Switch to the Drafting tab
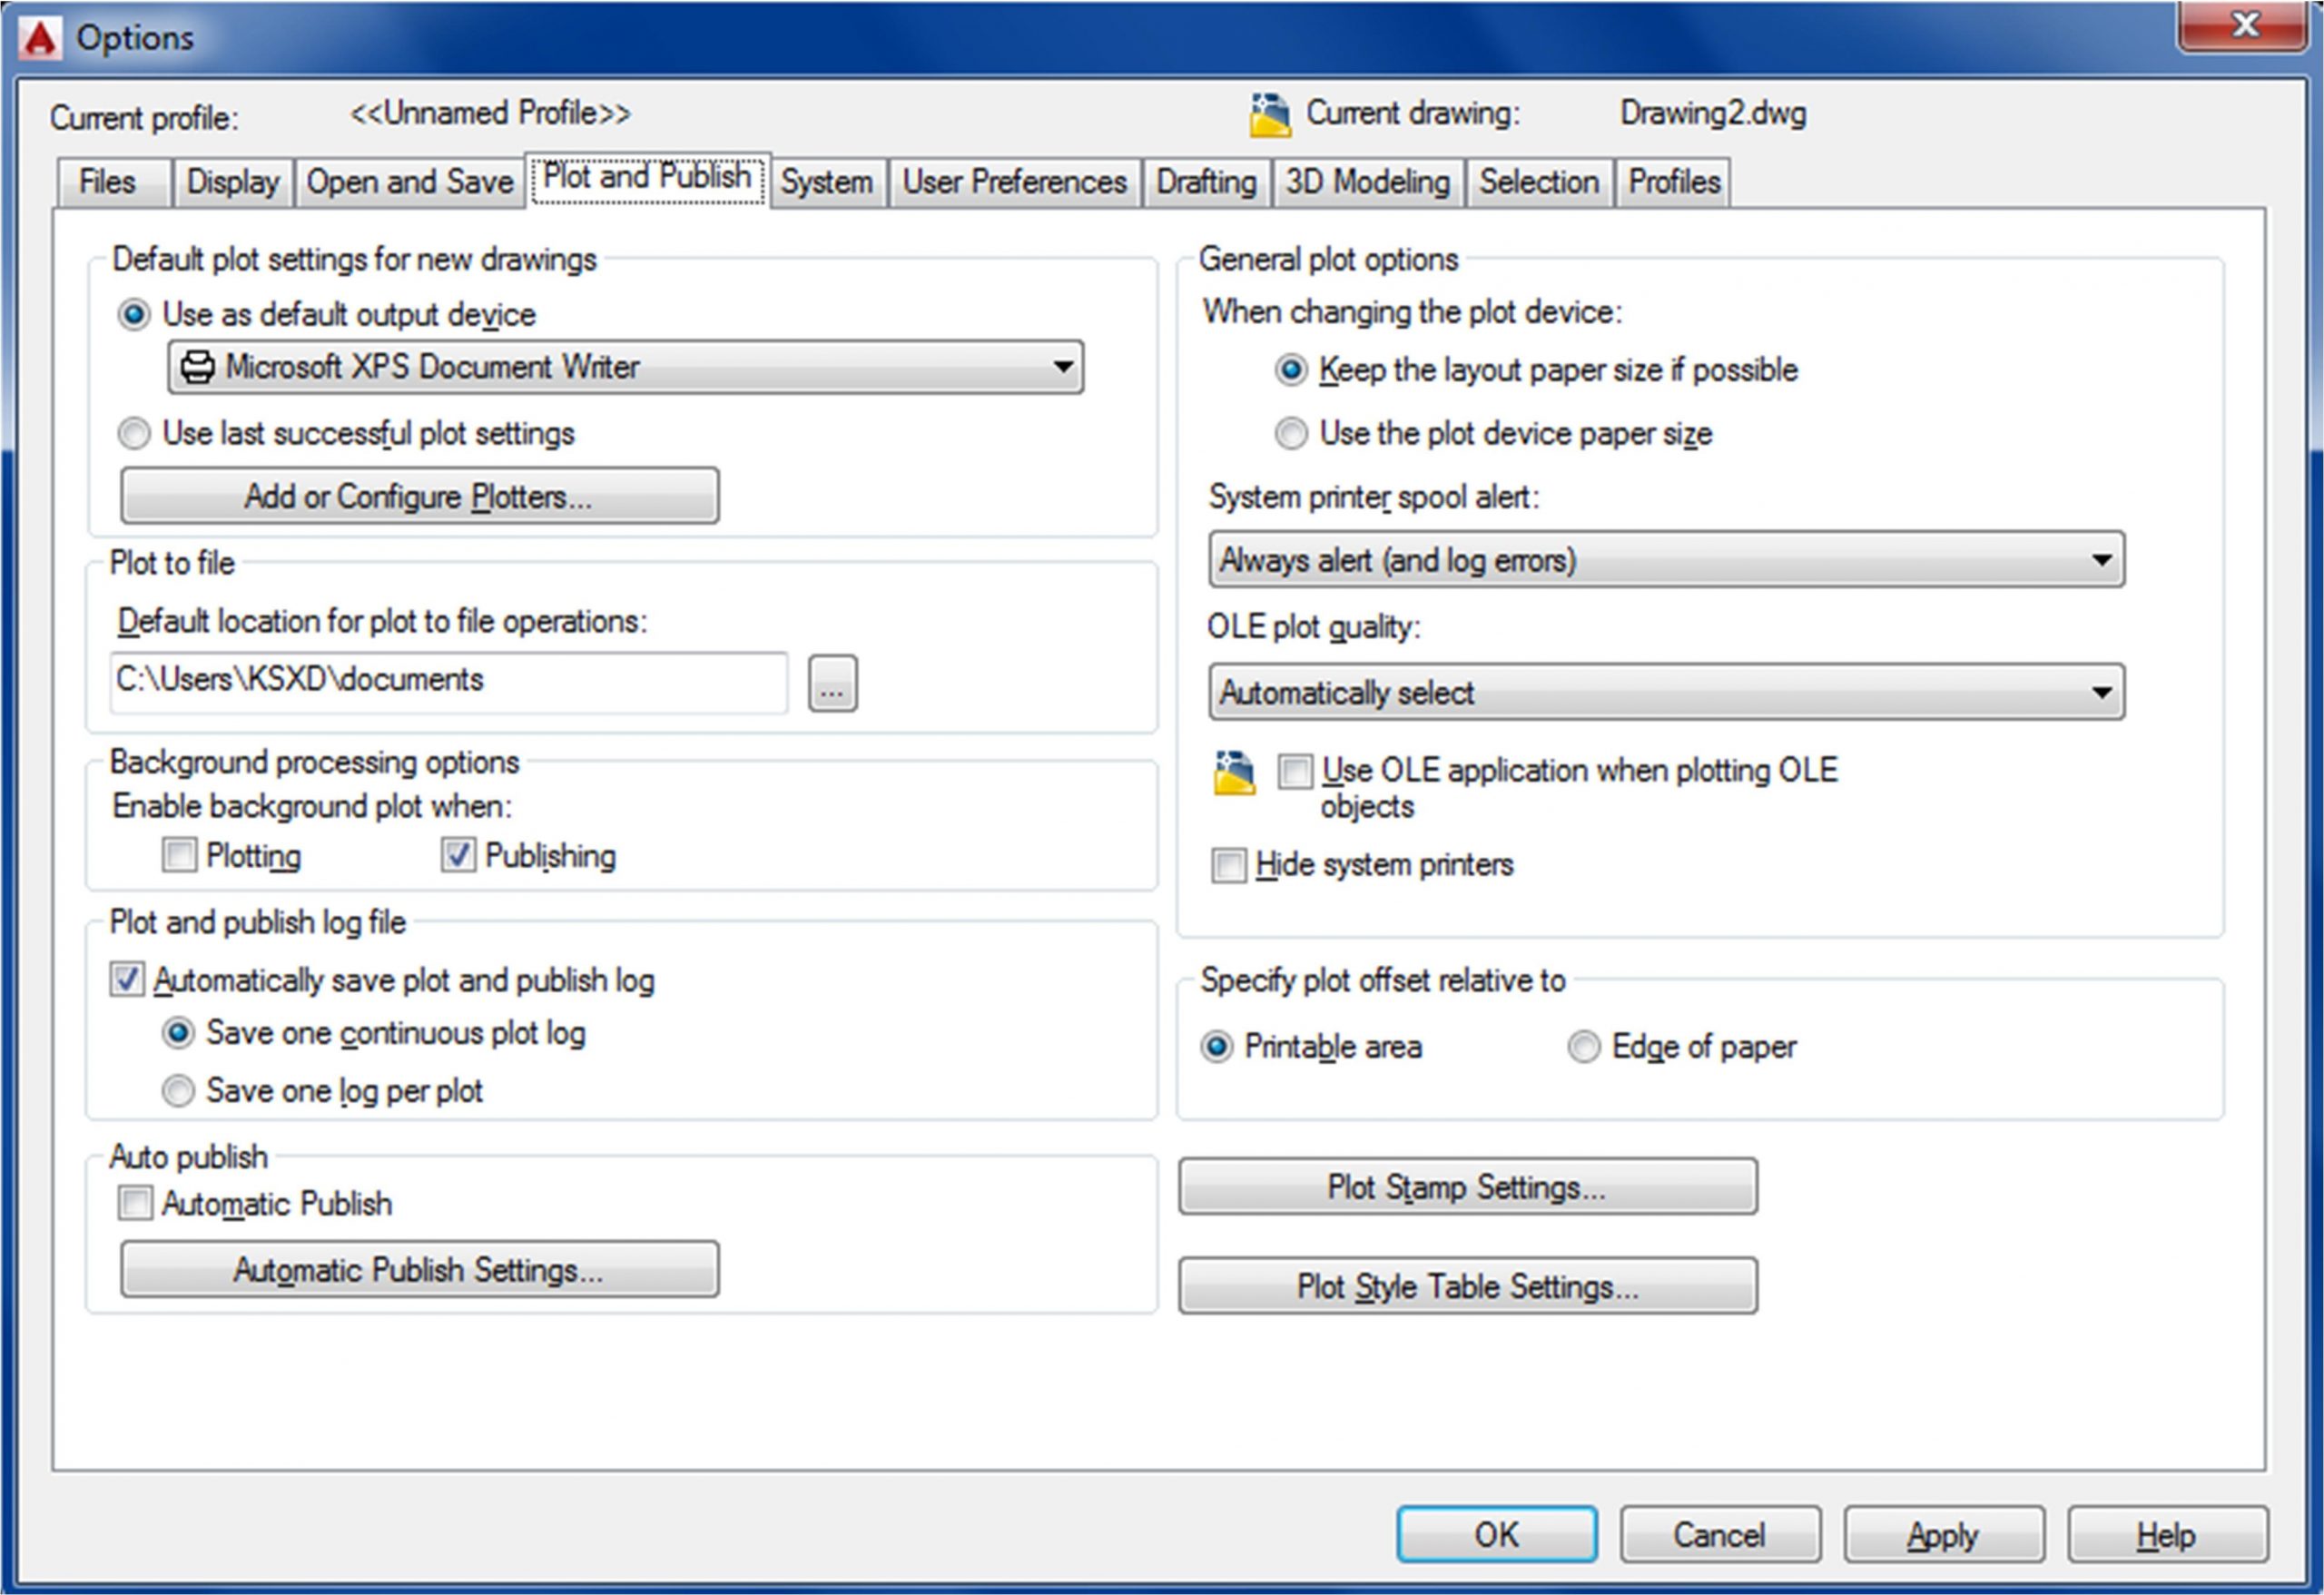This screenshot has width=2324, height=1595. coord(1206,183)
